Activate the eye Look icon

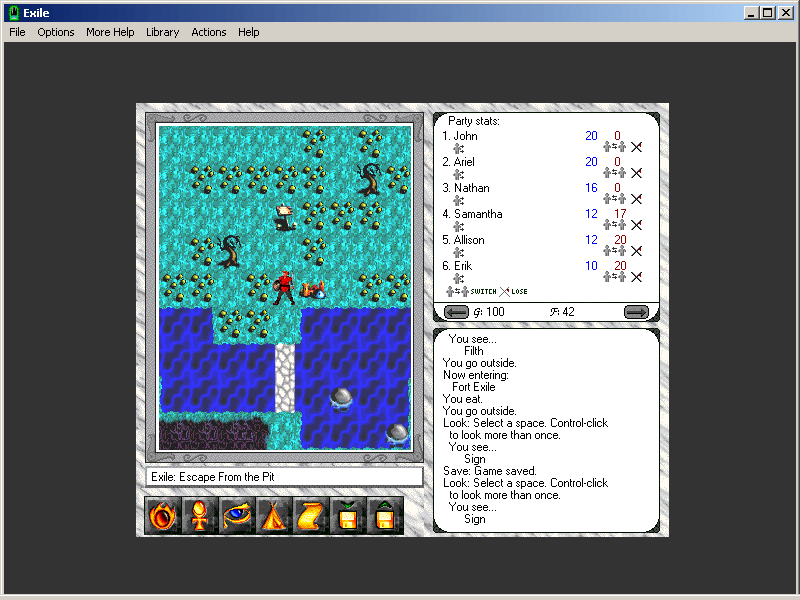(x=237, y=515)
